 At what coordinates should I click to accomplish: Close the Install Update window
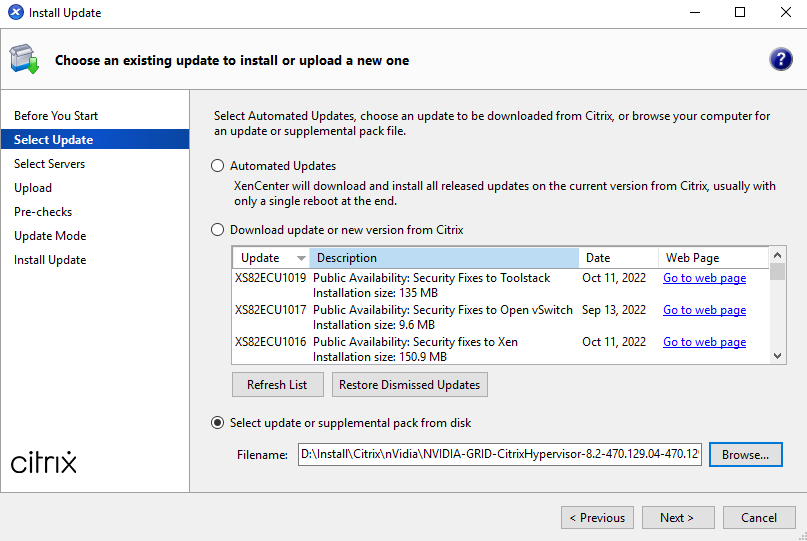[785, 12]
